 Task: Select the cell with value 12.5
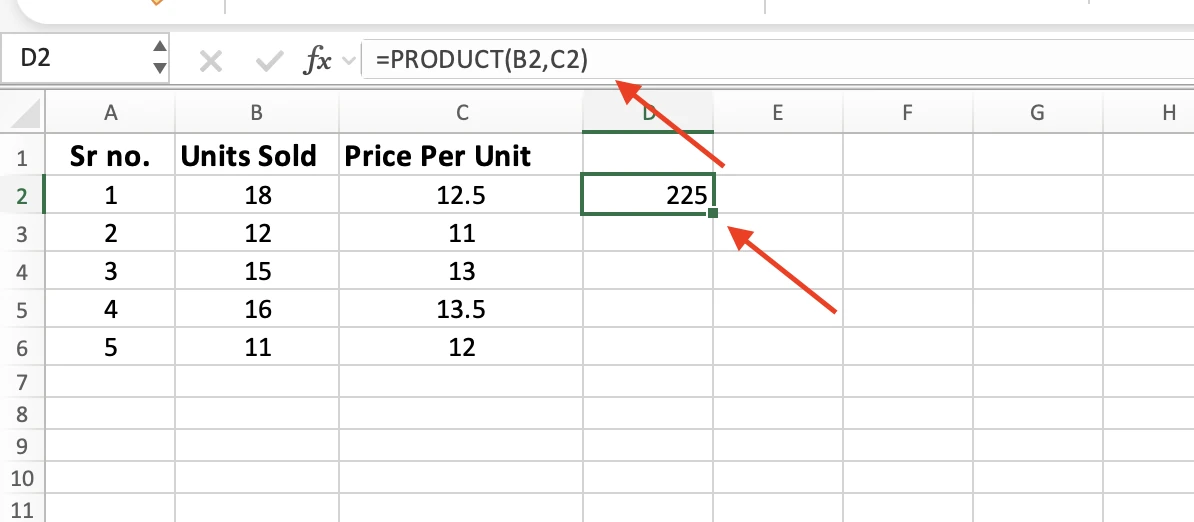point(461,196)
